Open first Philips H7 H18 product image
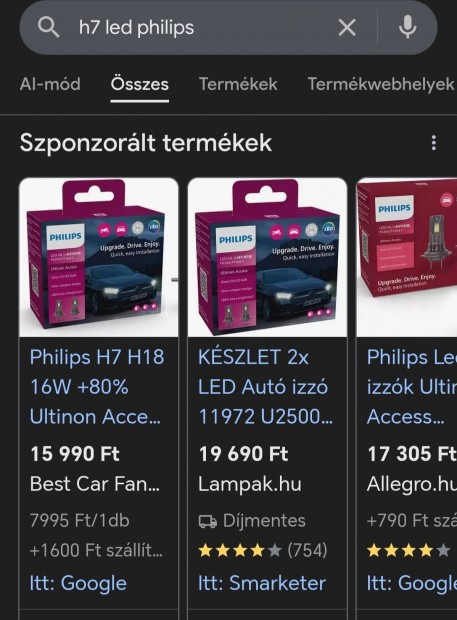 98,257
